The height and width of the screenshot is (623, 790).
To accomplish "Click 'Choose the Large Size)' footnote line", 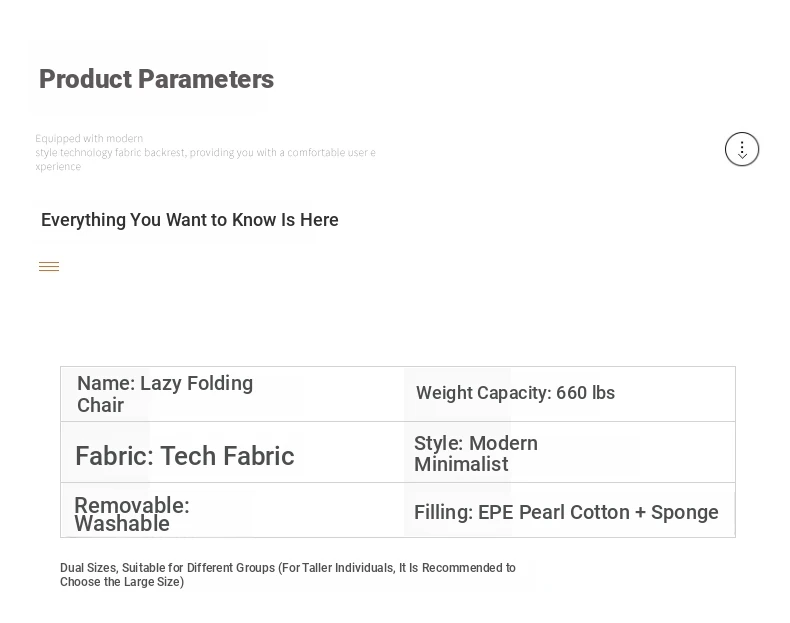I will [x=122, y=582].
